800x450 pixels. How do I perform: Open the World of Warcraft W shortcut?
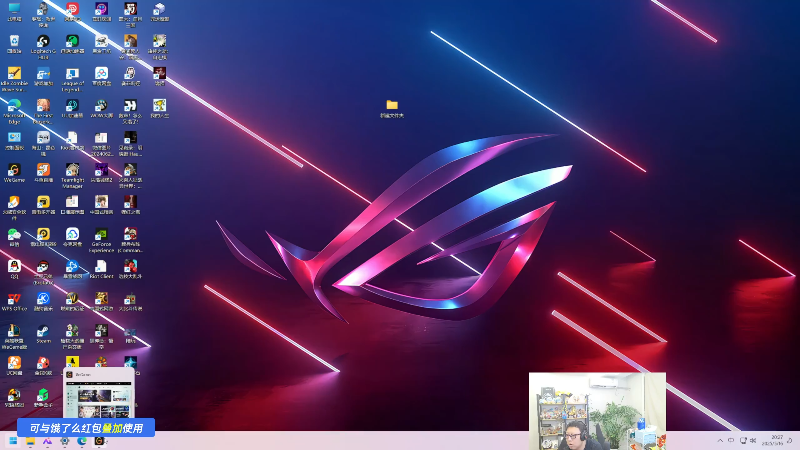(x=72, y=302)
